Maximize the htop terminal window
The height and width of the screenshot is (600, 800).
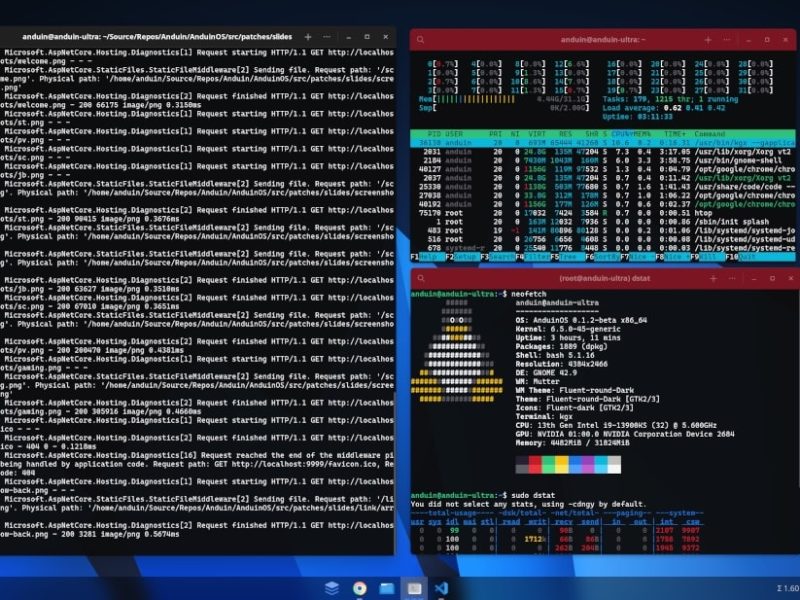point(767,40)
